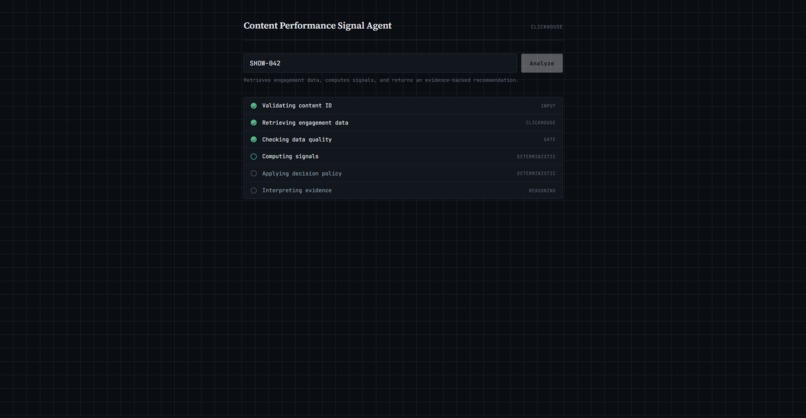Click the green status dot for Checking data quality
This screenshot has height=418, width=806.
tap(253, 139)
